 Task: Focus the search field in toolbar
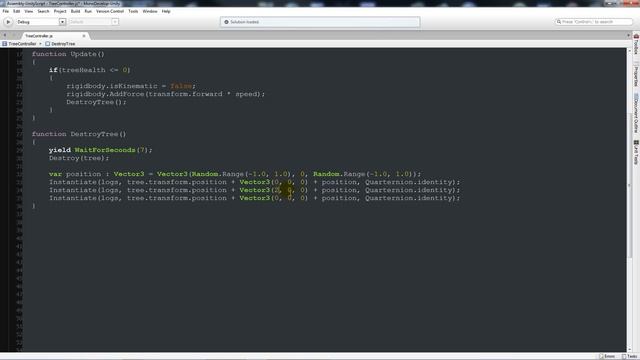pos(594,22)
